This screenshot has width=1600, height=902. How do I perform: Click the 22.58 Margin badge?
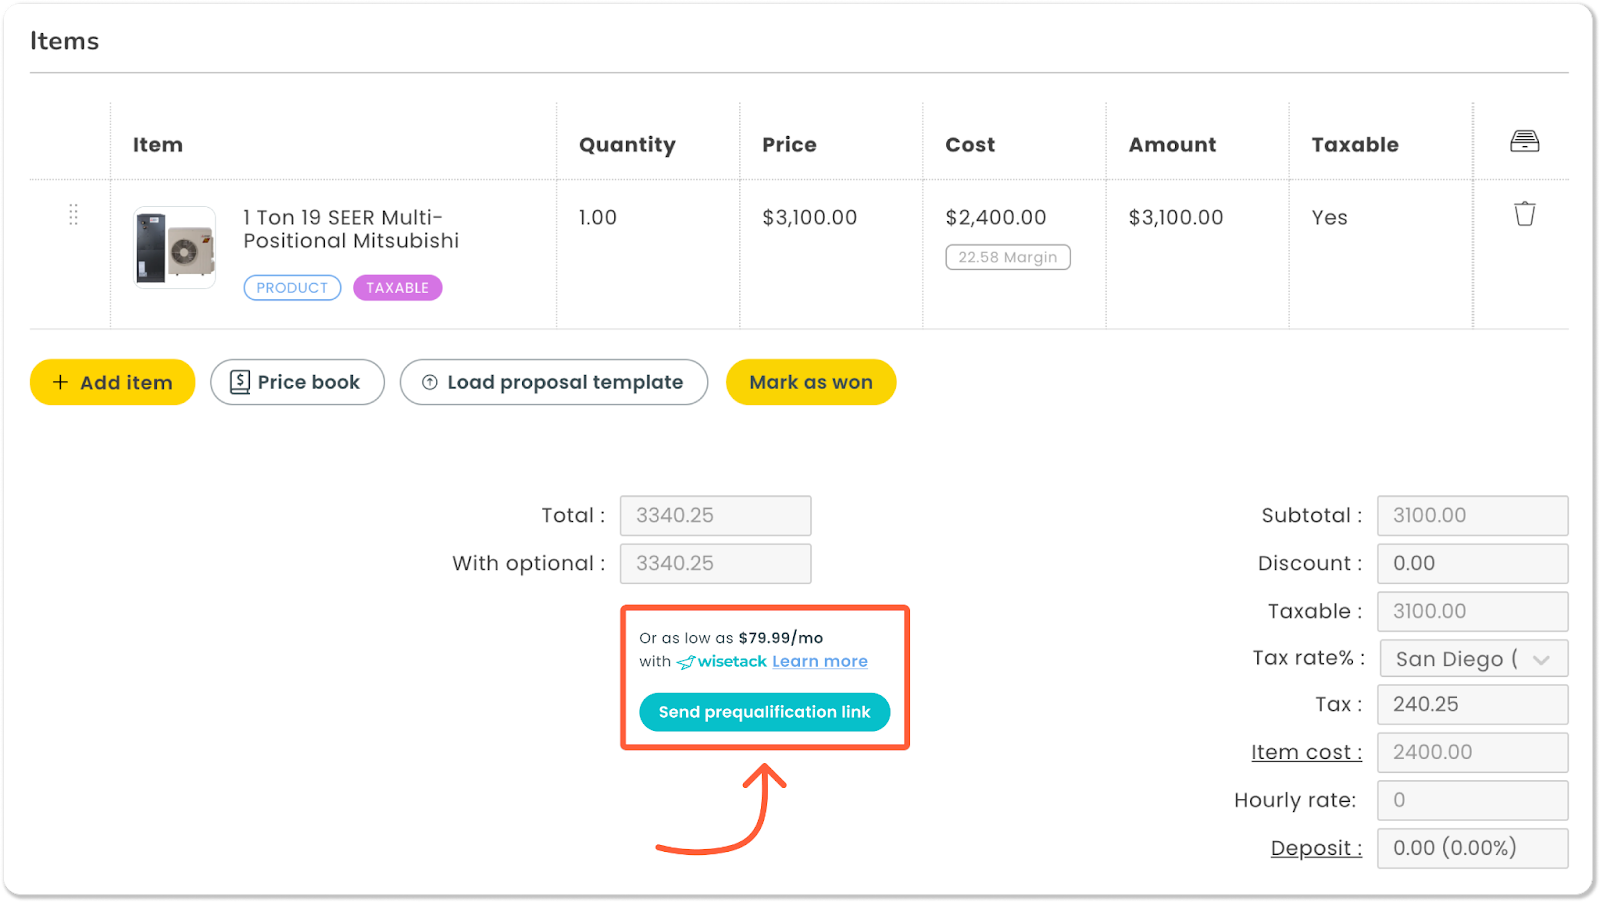(1008, 257)
